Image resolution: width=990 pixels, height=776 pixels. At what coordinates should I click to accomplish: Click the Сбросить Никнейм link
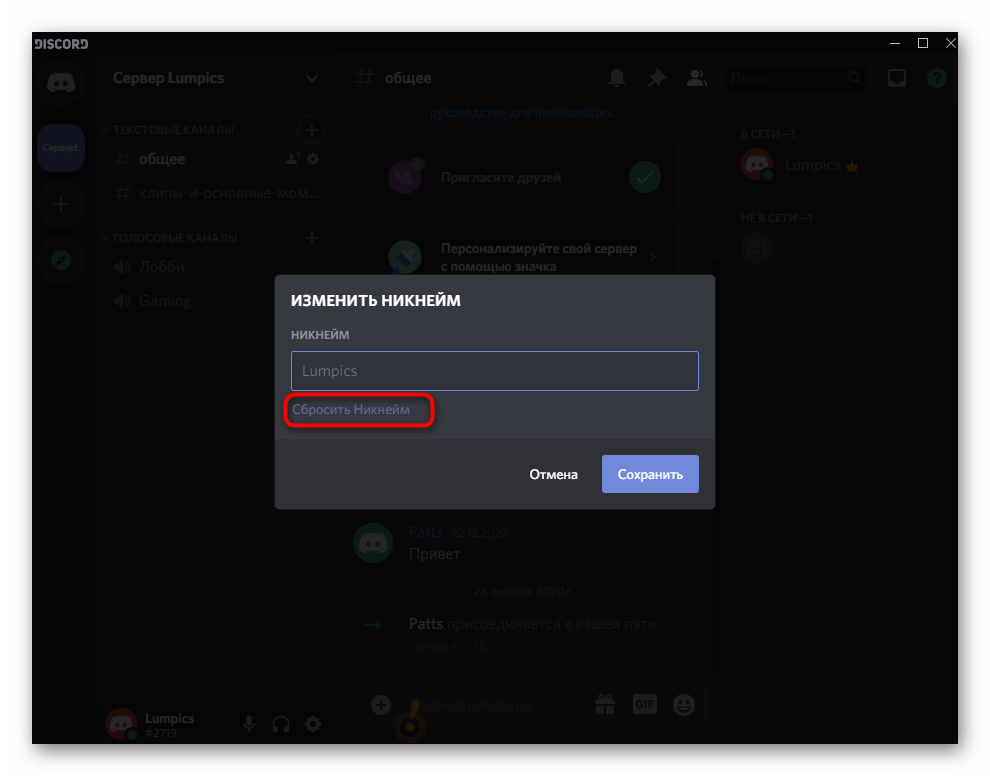click(x=351, y=410)
